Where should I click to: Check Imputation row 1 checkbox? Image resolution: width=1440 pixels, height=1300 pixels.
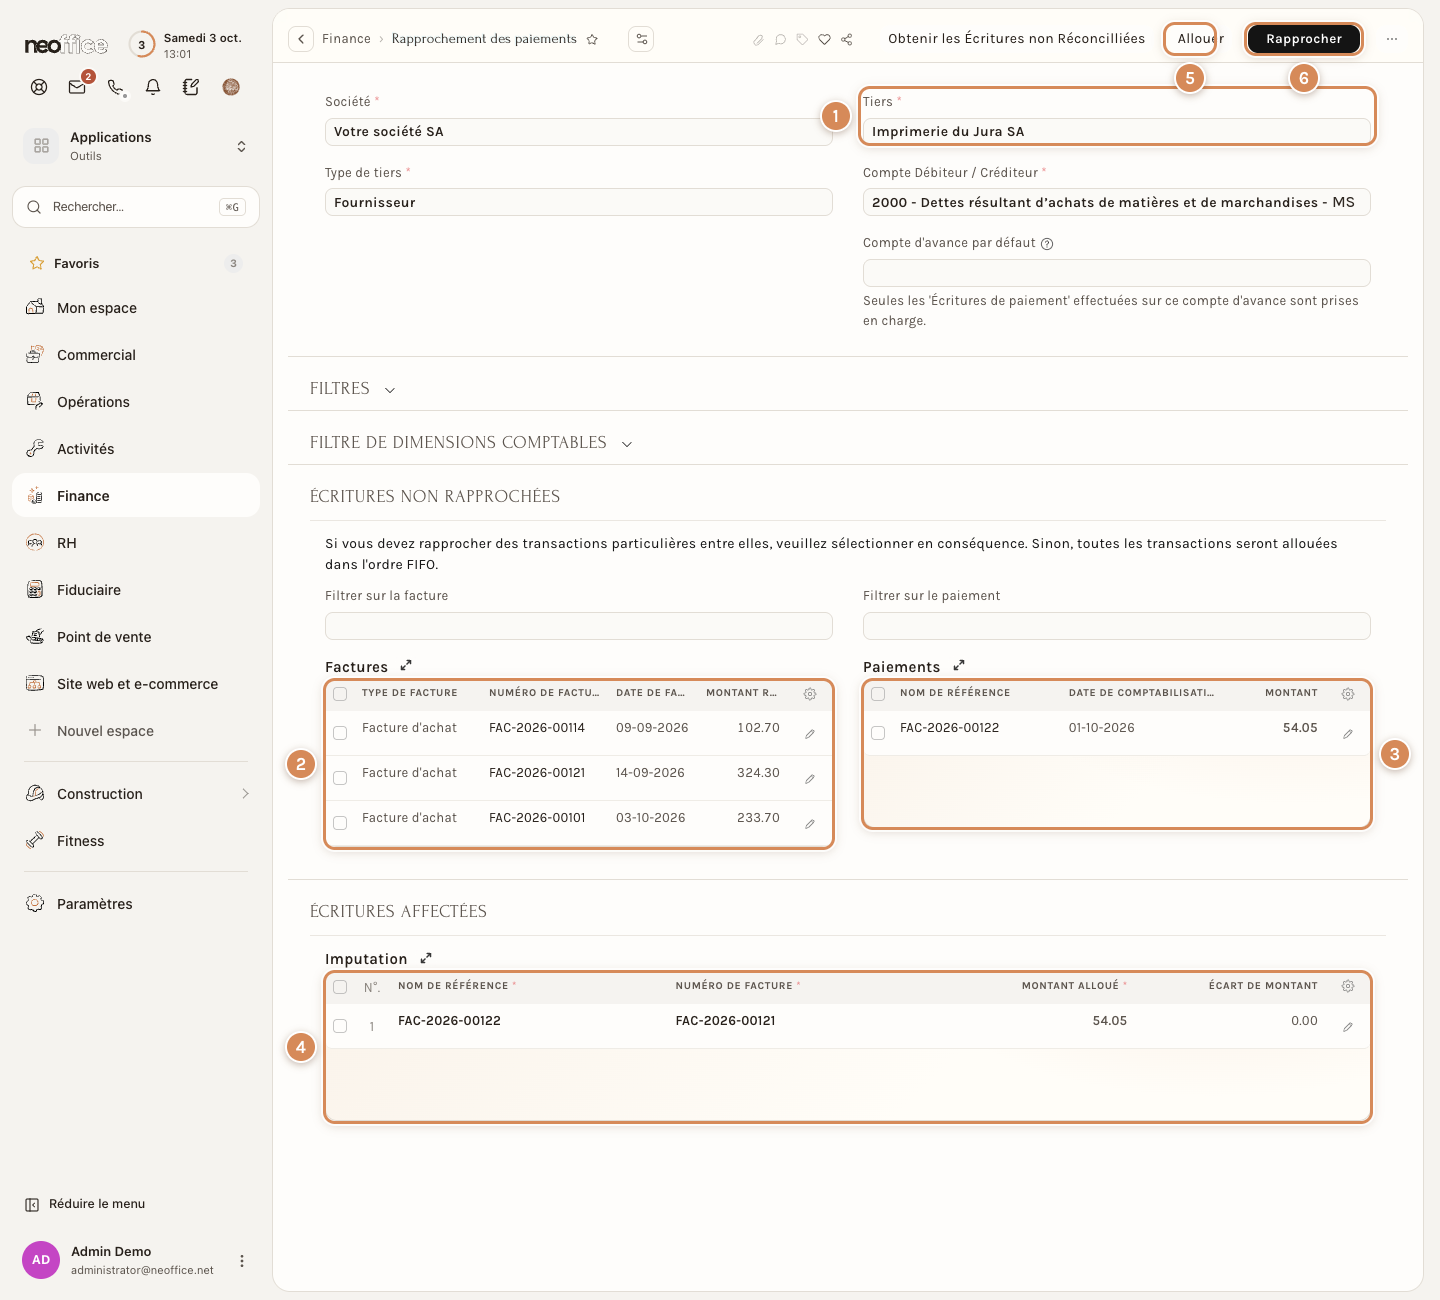(340, 1026)
